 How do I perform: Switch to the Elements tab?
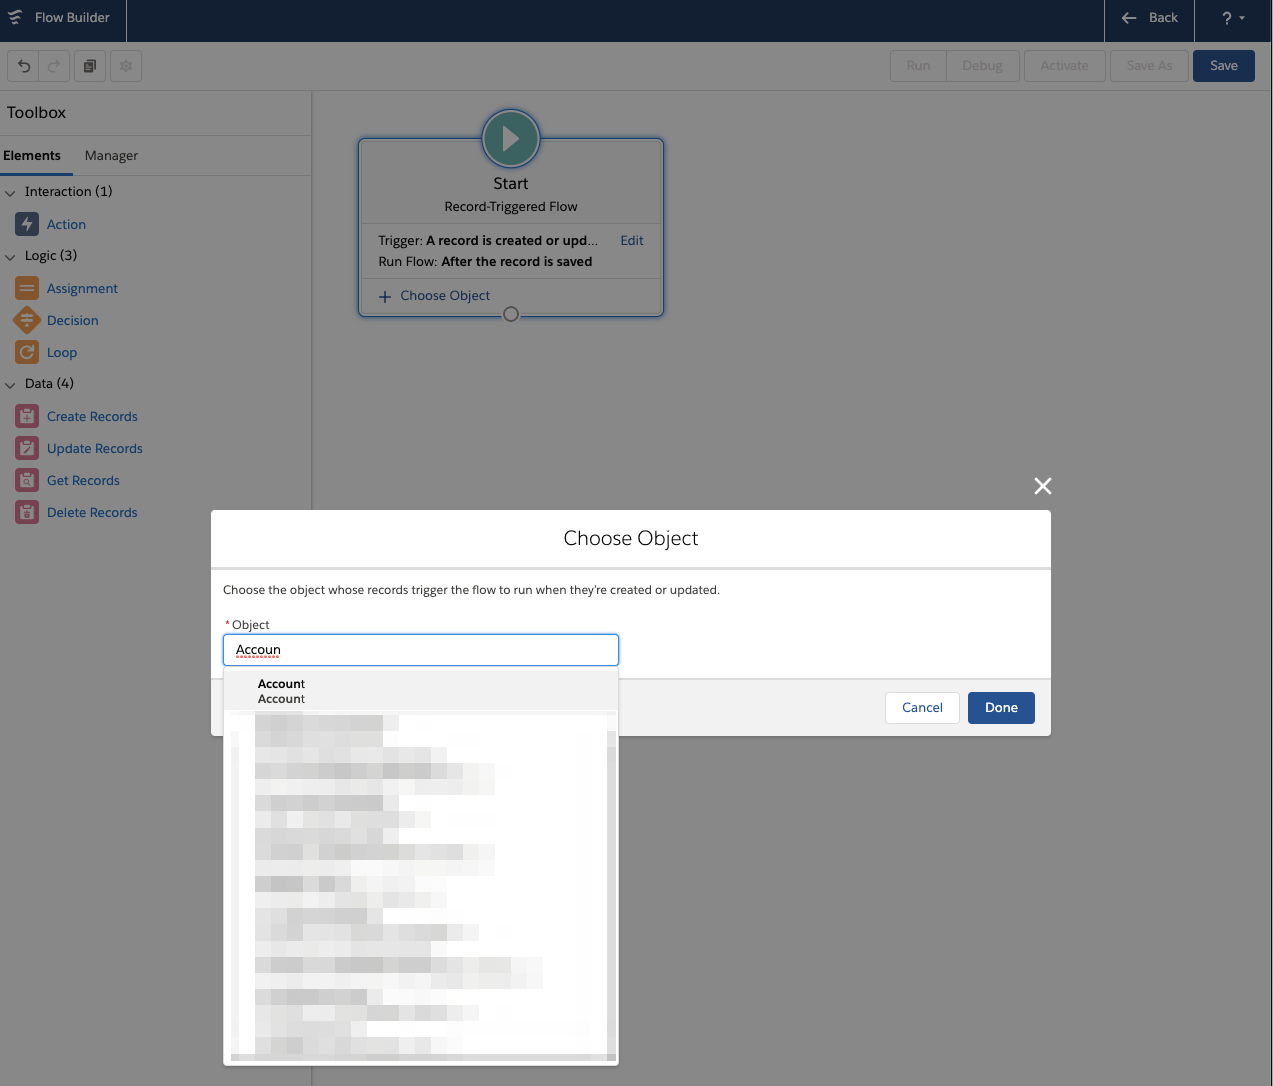(x=32, y=156)
